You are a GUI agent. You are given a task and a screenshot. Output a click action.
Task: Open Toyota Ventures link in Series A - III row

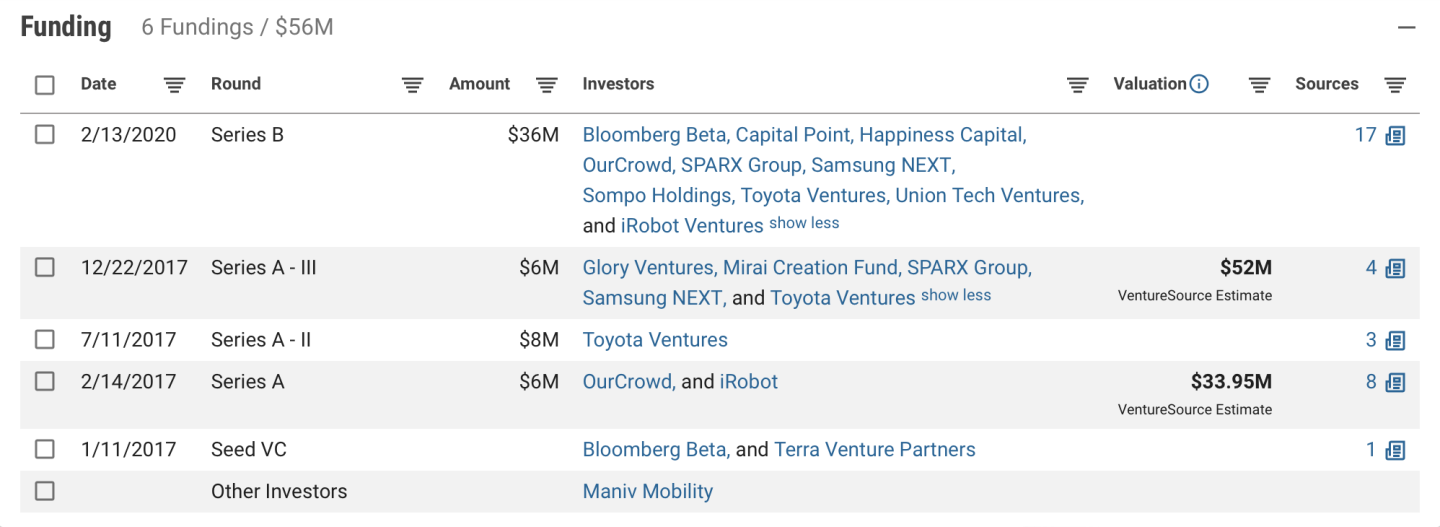coord(843,298)
